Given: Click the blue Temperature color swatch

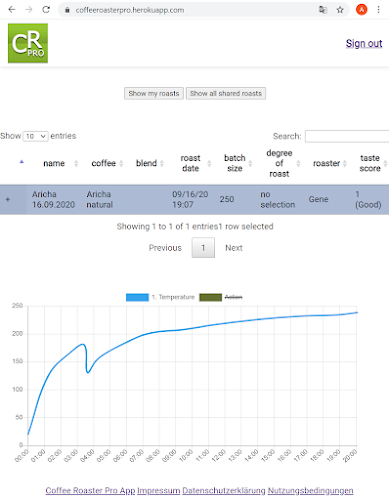Looking at the screenshot, I should [137, 297].
